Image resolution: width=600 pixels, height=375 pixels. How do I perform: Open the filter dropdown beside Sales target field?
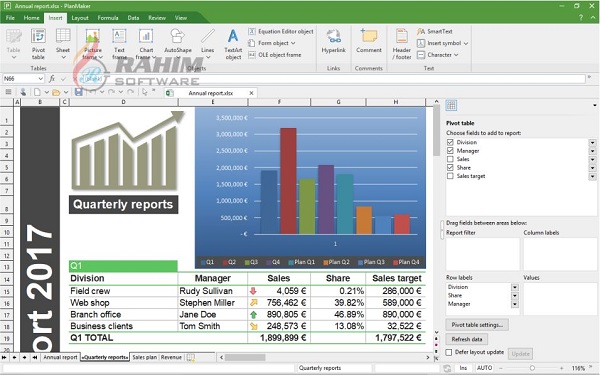tap(592, 176)
